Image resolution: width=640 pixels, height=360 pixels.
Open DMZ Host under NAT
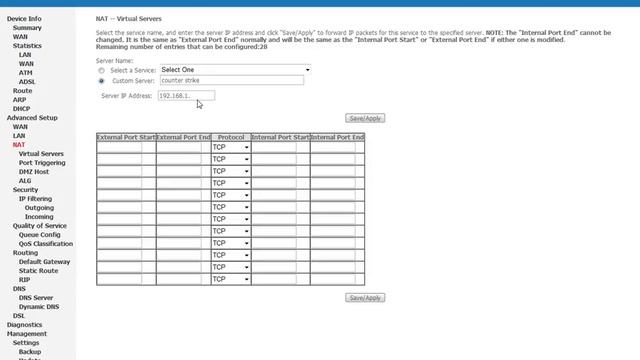coord(34,172)
